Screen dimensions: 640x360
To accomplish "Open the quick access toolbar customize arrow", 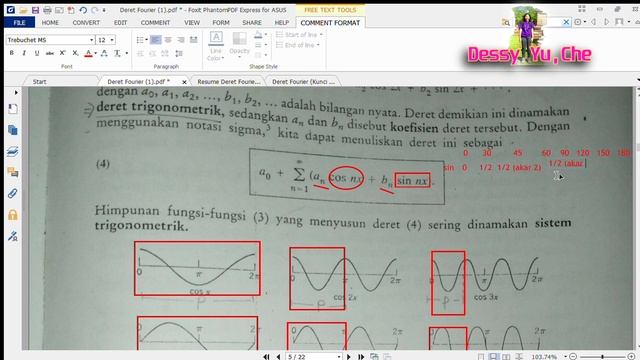I will [x=104, y=10].
